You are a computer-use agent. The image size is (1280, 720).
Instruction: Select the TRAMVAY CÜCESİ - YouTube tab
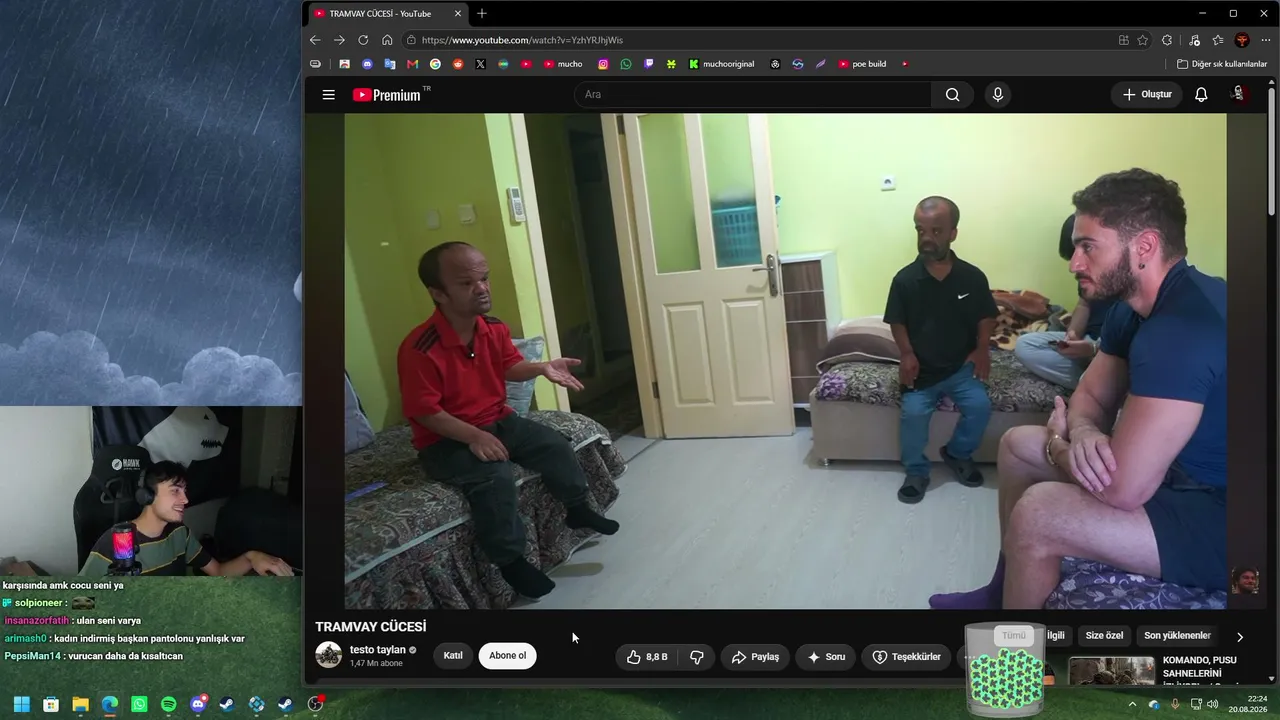click(x=387, y=13)
